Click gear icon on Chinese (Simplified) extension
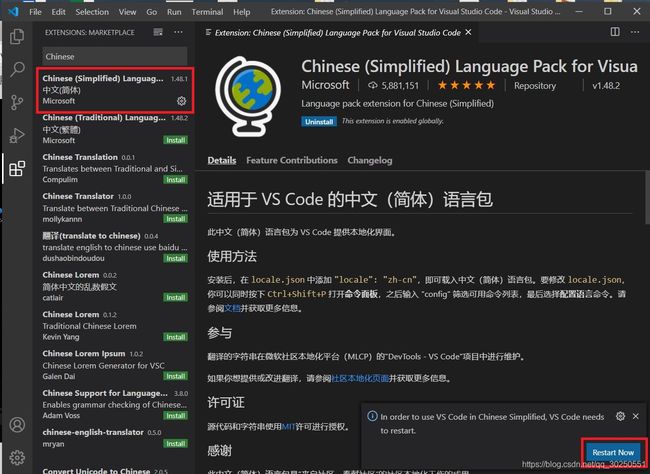 tap(182, 101)
